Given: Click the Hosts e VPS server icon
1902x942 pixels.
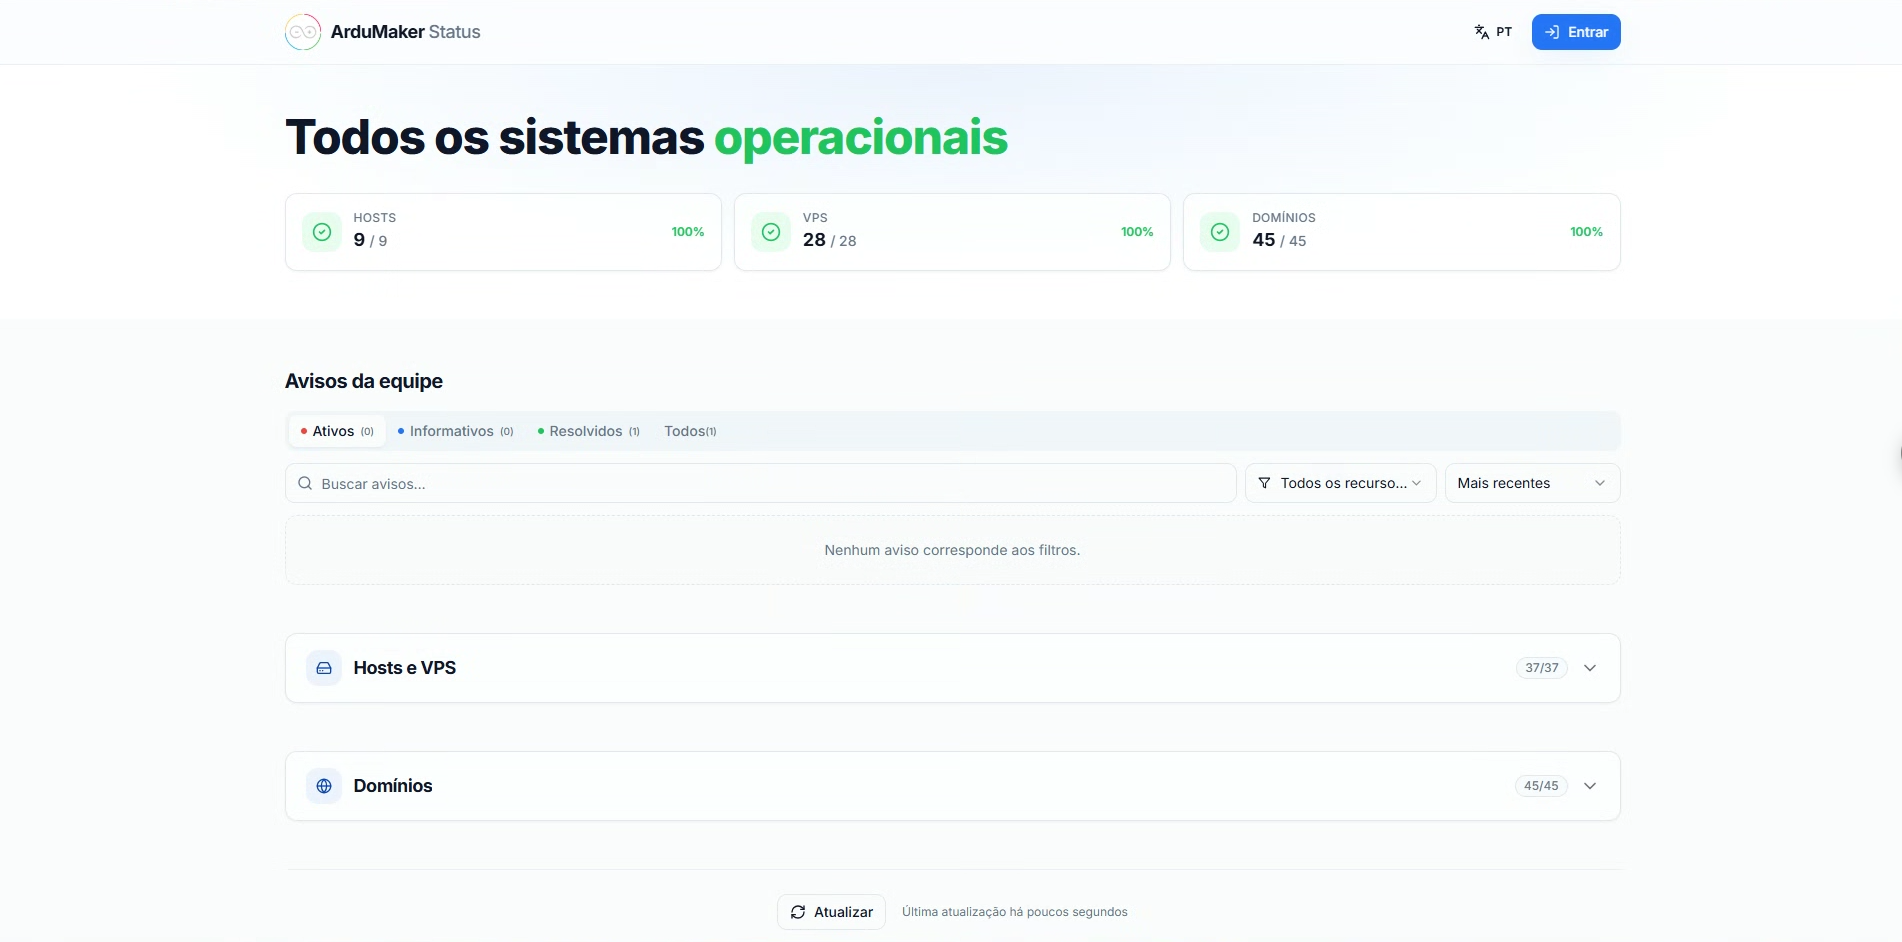Looking at the screenshot, I should (x=324, y=668).
